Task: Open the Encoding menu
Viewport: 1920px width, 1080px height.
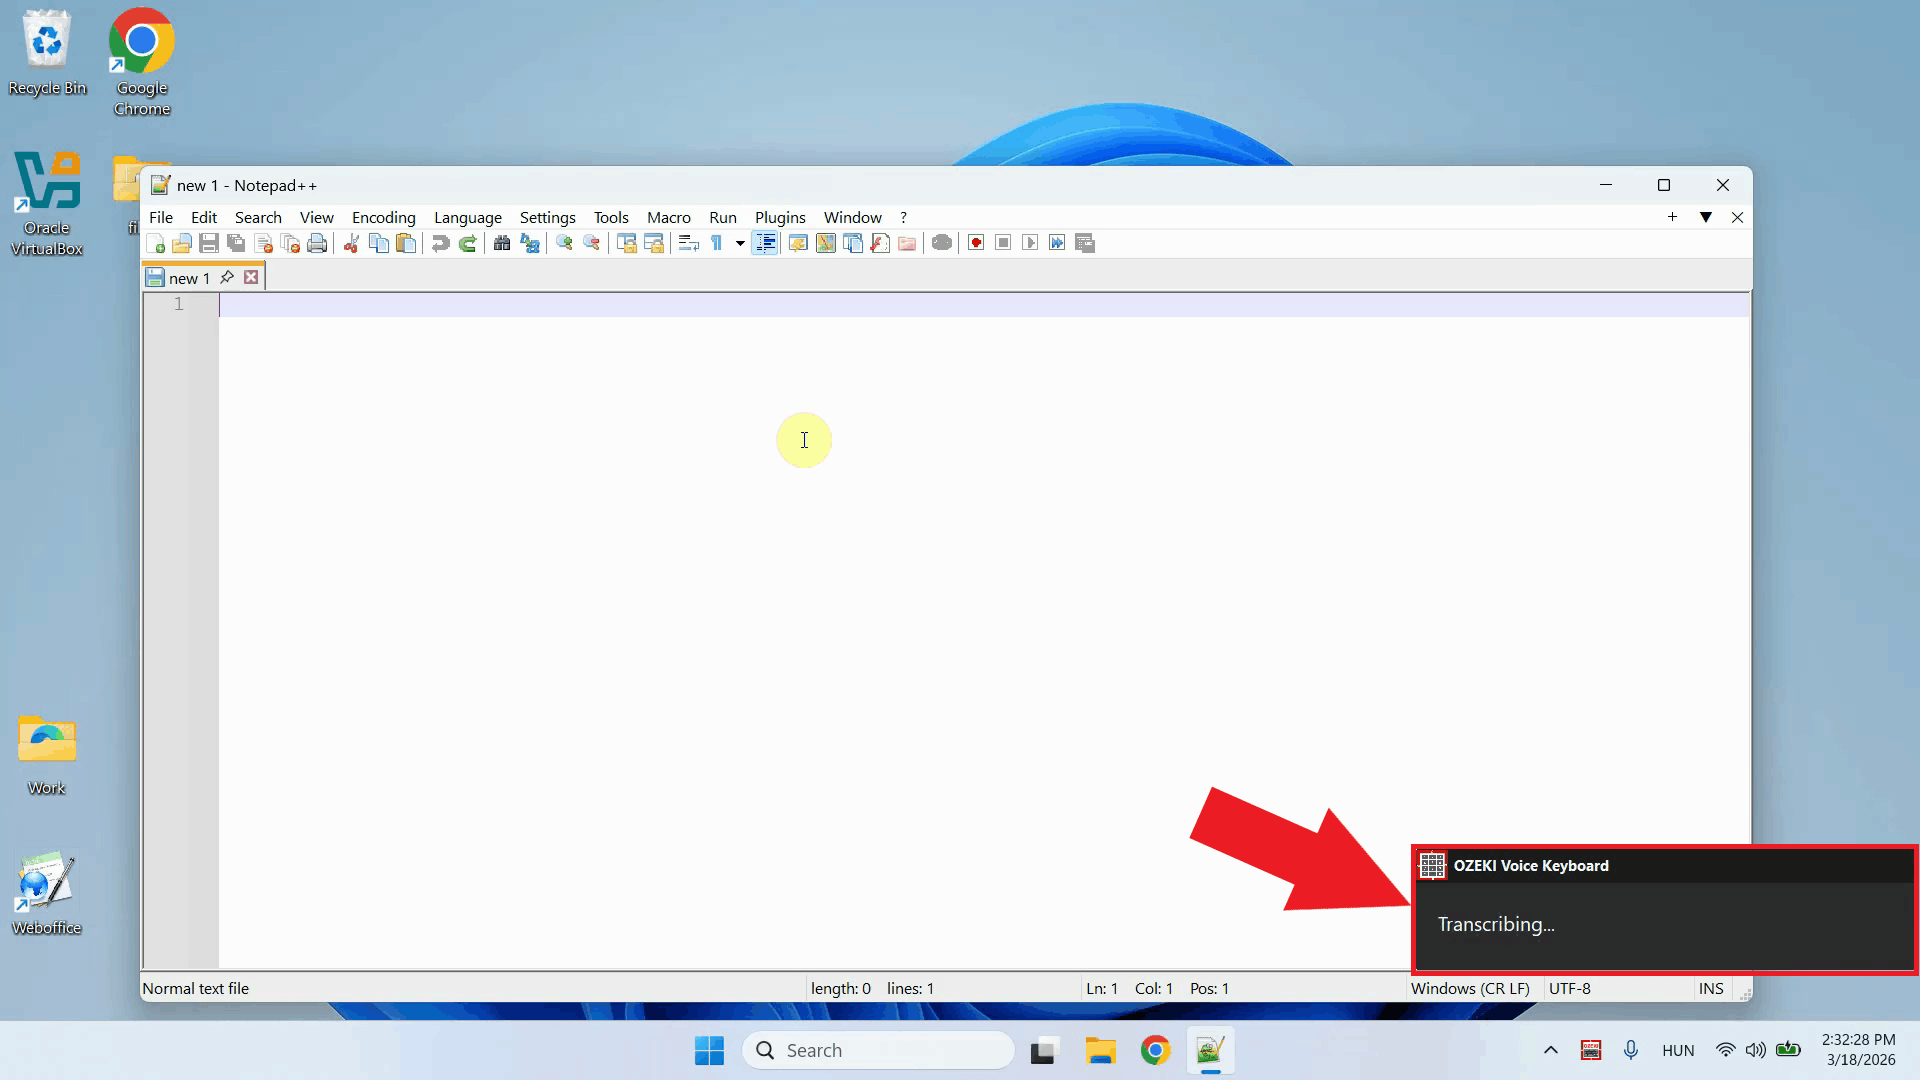Action: (384, 217)
